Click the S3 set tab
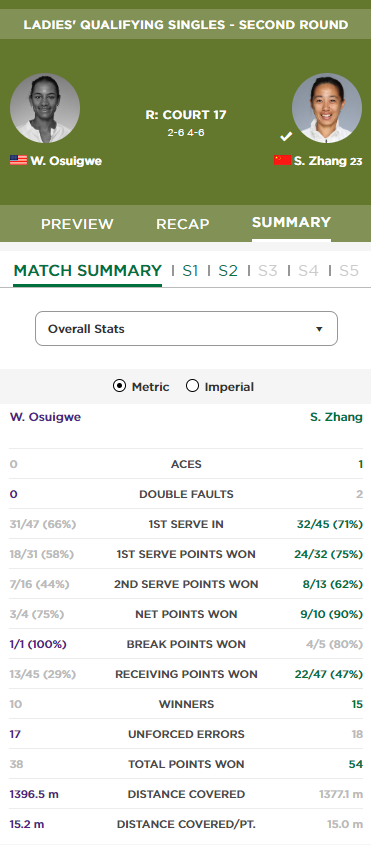The image size is (371, 846). click(267, 271)
